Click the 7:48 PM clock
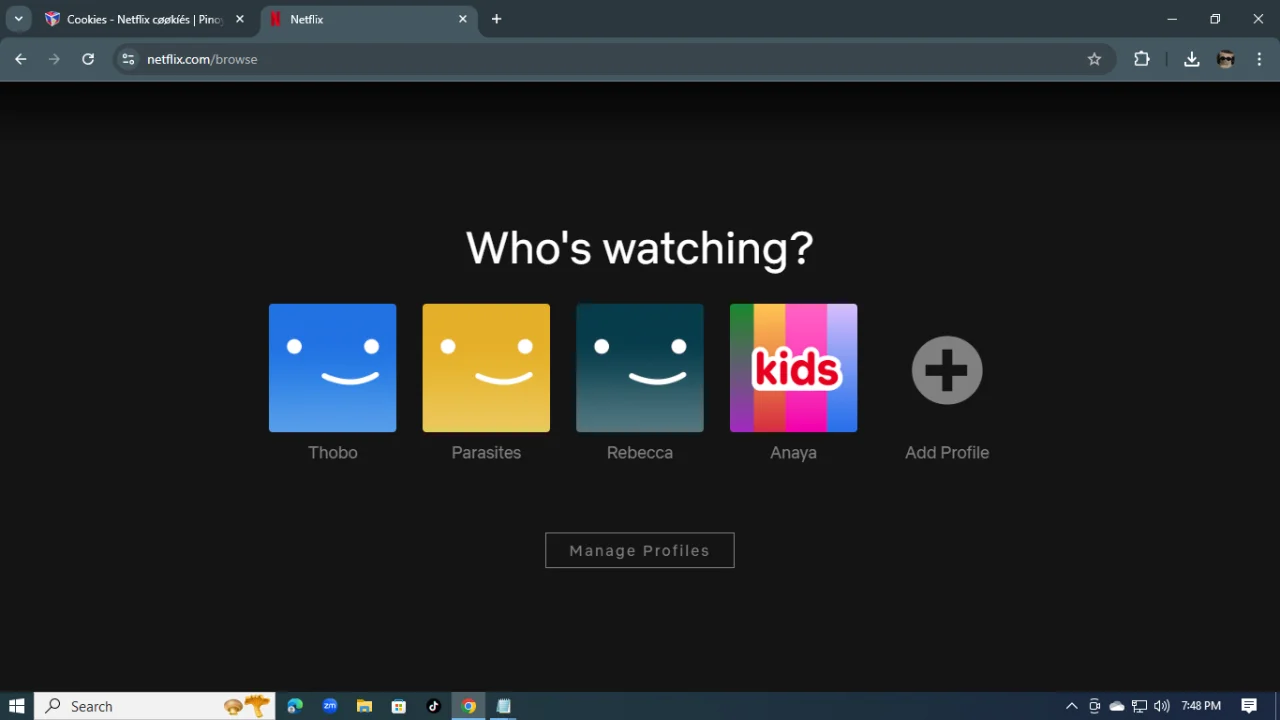Image resolution: width=1280 pixels, height=720 pixels. [1201, 706]
